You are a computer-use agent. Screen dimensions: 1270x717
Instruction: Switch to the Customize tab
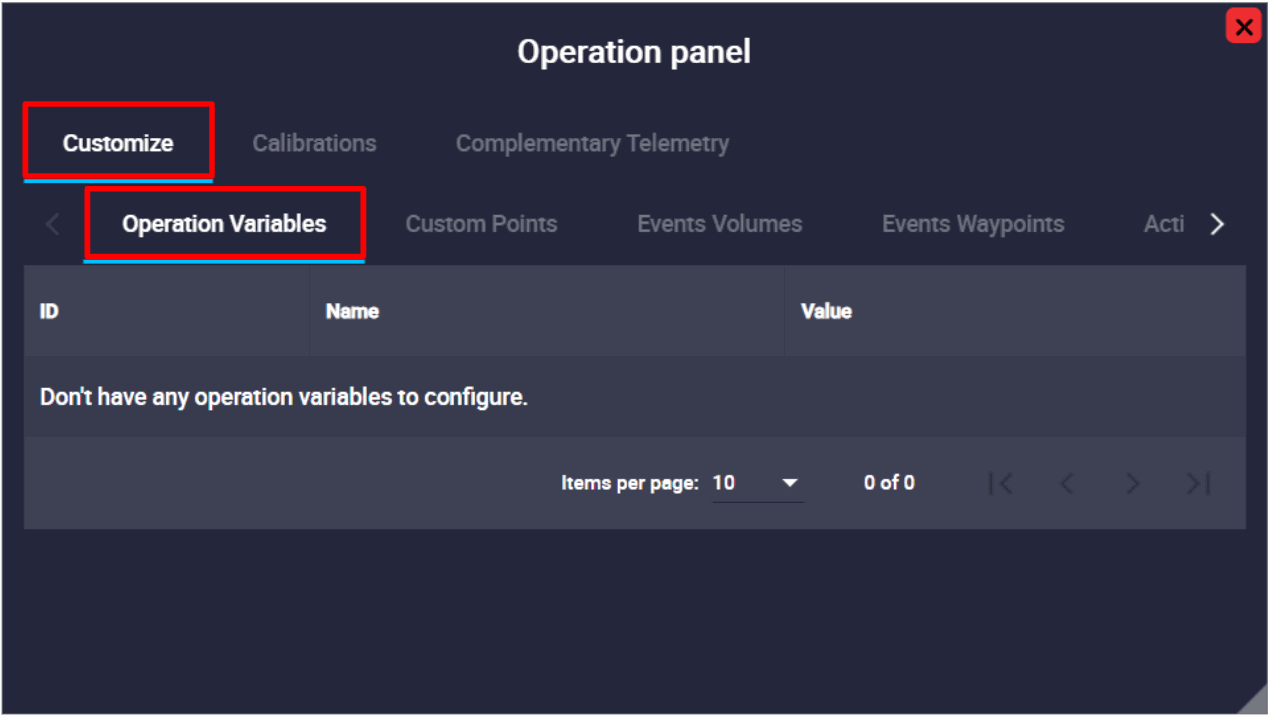[118, 143]
